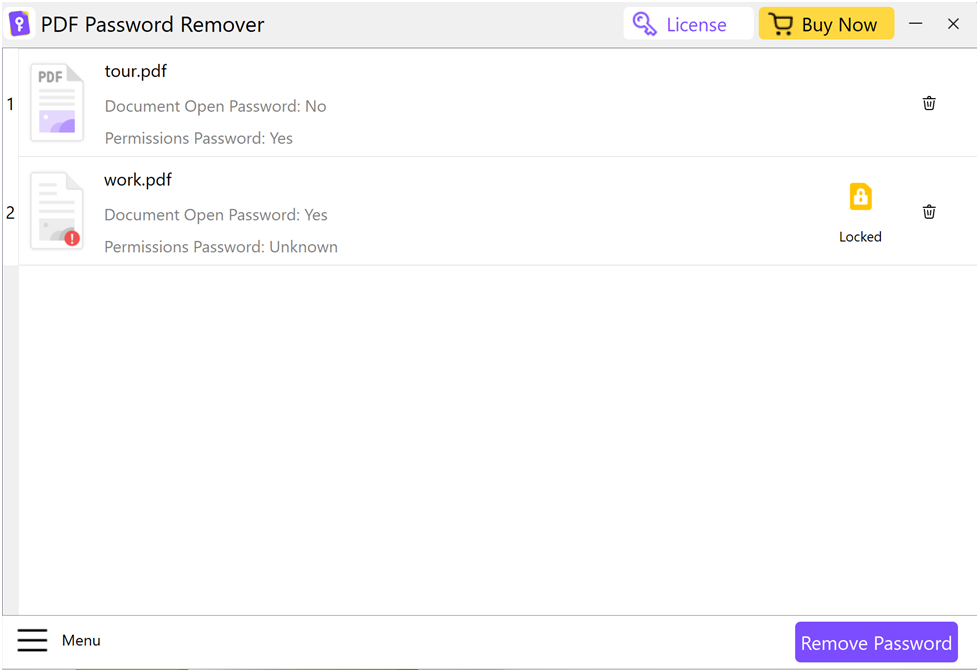Select the tour.pdf document thumbnail
This screenshot has width=979, height=672.
pos(57,102)
